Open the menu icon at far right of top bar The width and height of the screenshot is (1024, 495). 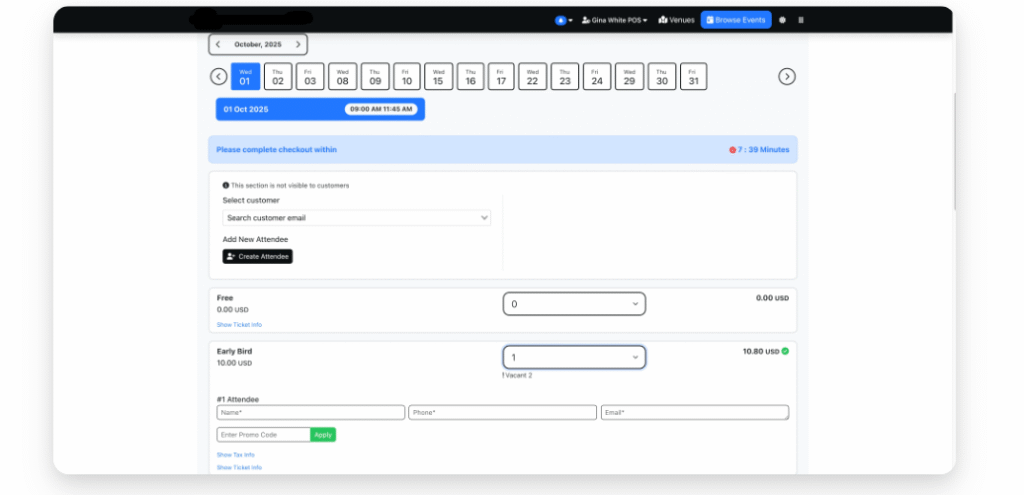801,20
